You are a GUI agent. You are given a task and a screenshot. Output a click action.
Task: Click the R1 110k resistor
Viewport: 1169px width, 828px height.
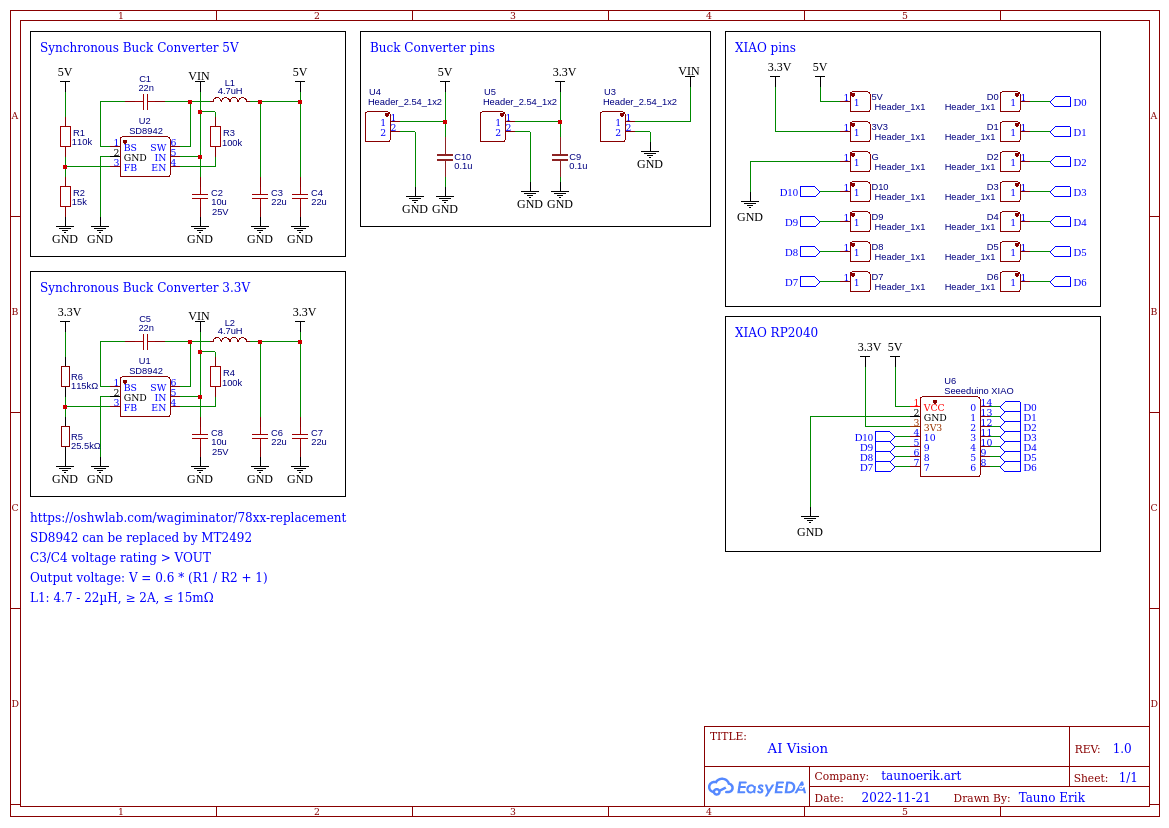tap(65, 137)
